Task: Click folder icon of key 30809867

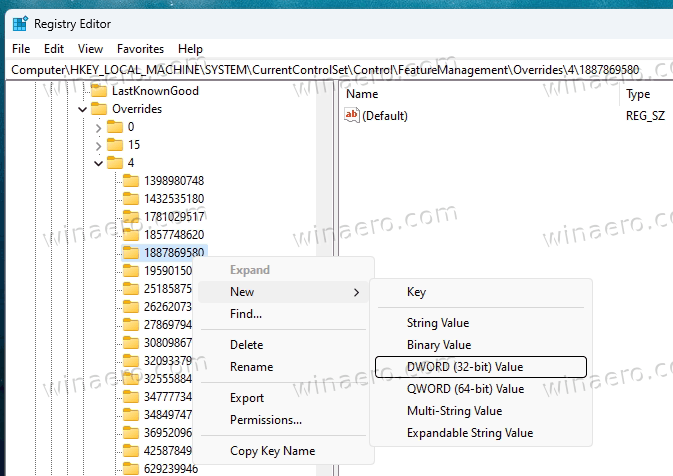Action: [131, 343]
